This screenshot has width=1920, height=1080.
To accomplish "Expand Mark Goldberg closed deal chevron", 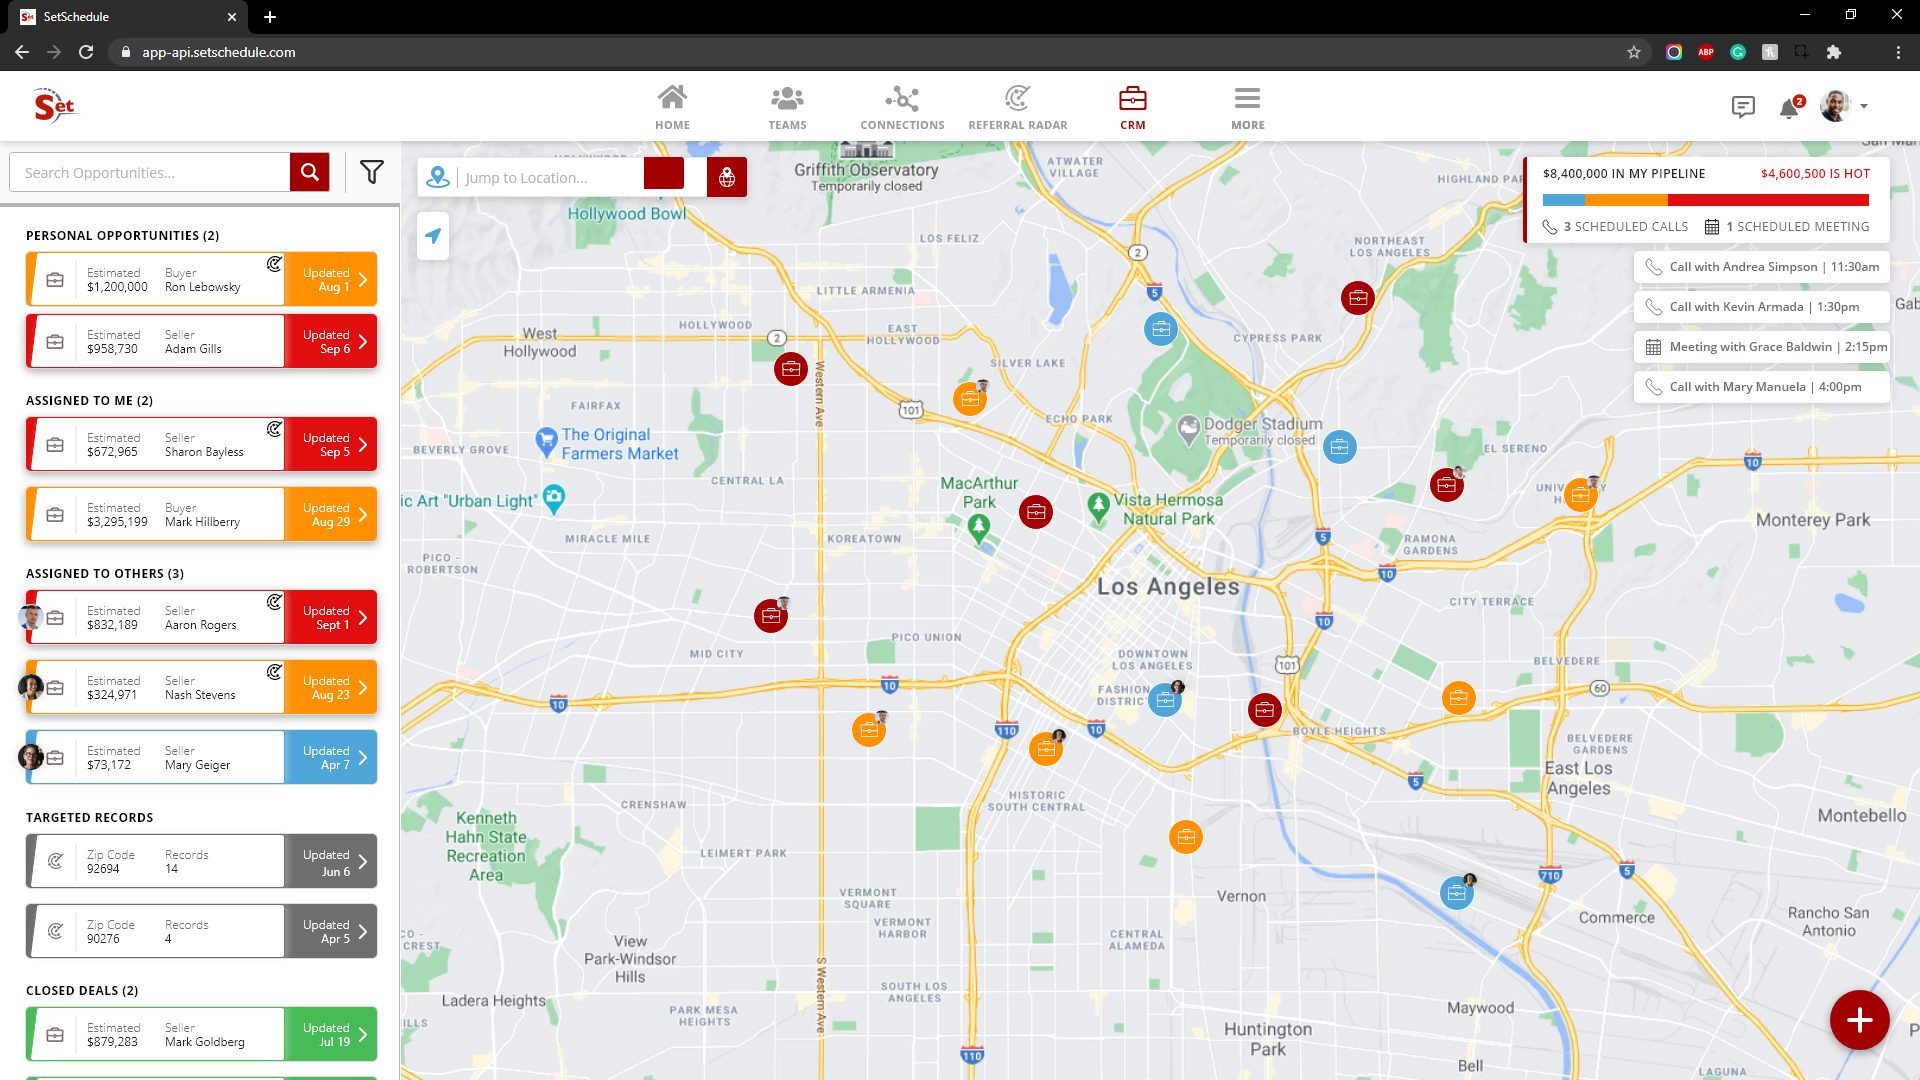I will point(363,1035).
